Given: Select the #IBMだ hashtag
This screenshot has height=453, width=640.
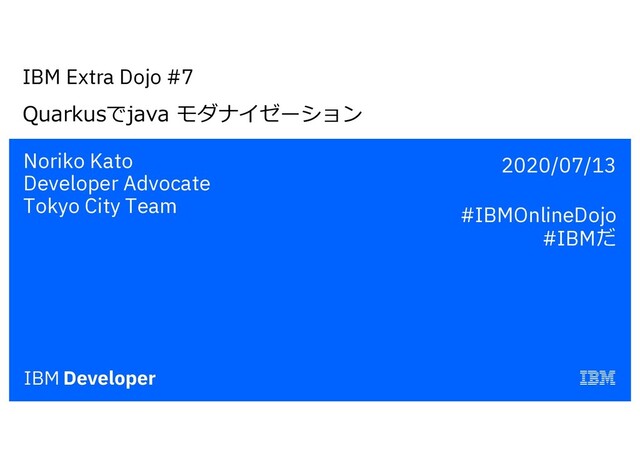Looking at the screenshot, I should click(580, 238).
